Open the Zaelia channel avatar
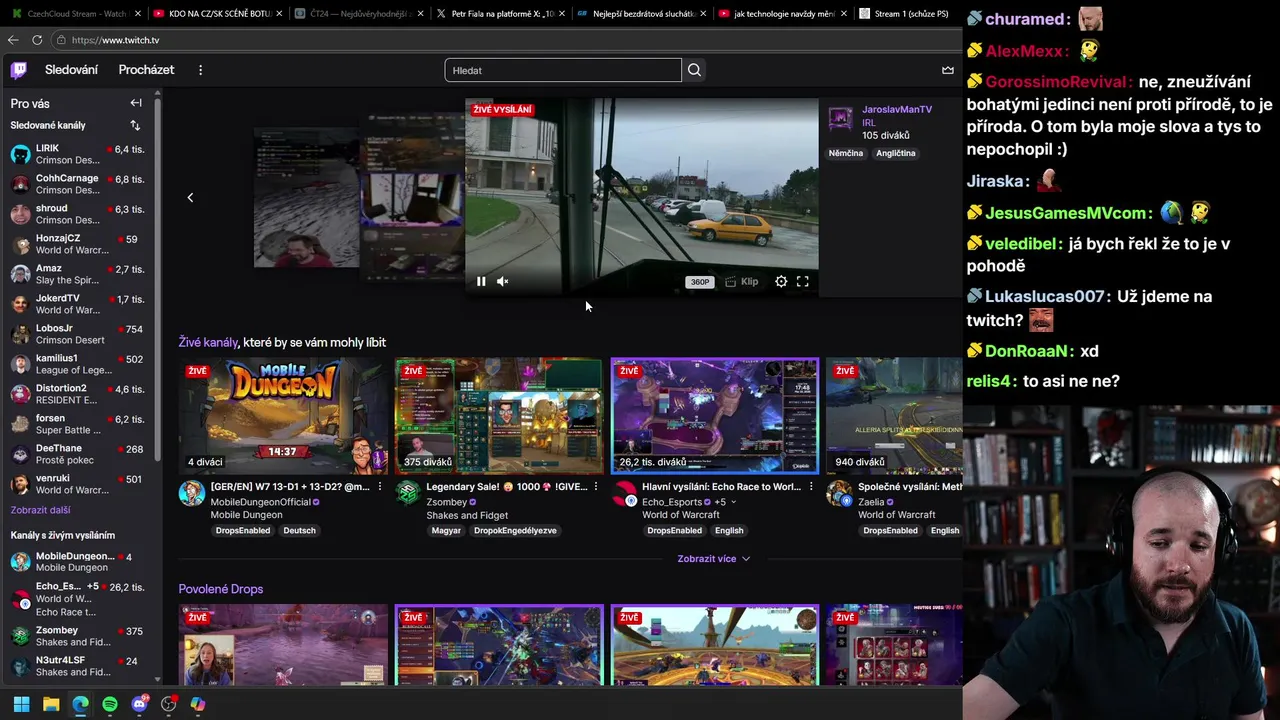 click(840, 494)
